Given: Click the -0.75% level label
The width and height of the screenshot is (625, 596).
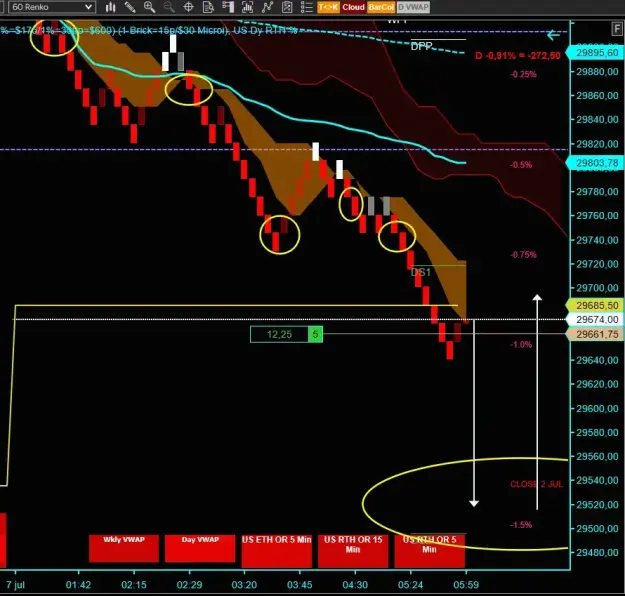Looking at the screenshot, I should coord(523,255).
